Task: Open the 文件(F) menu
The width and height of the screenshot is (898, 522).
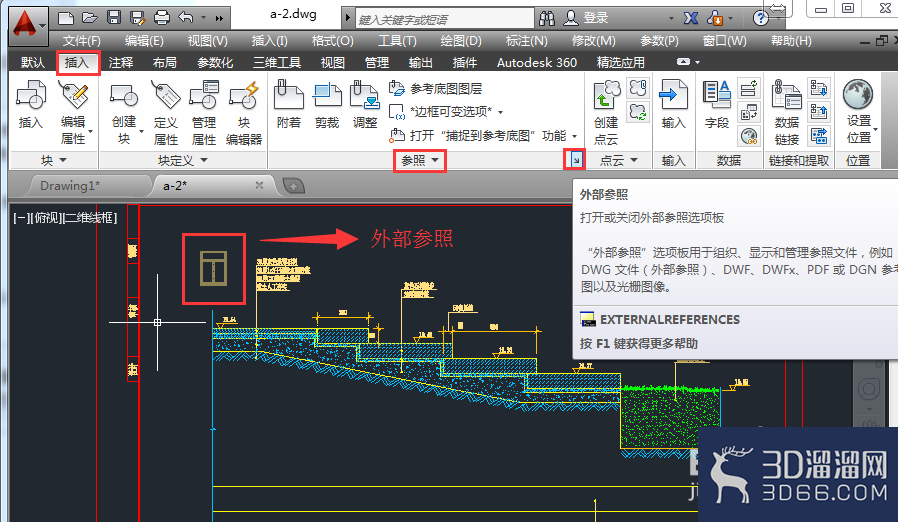Action: click(x=81, y=41)
